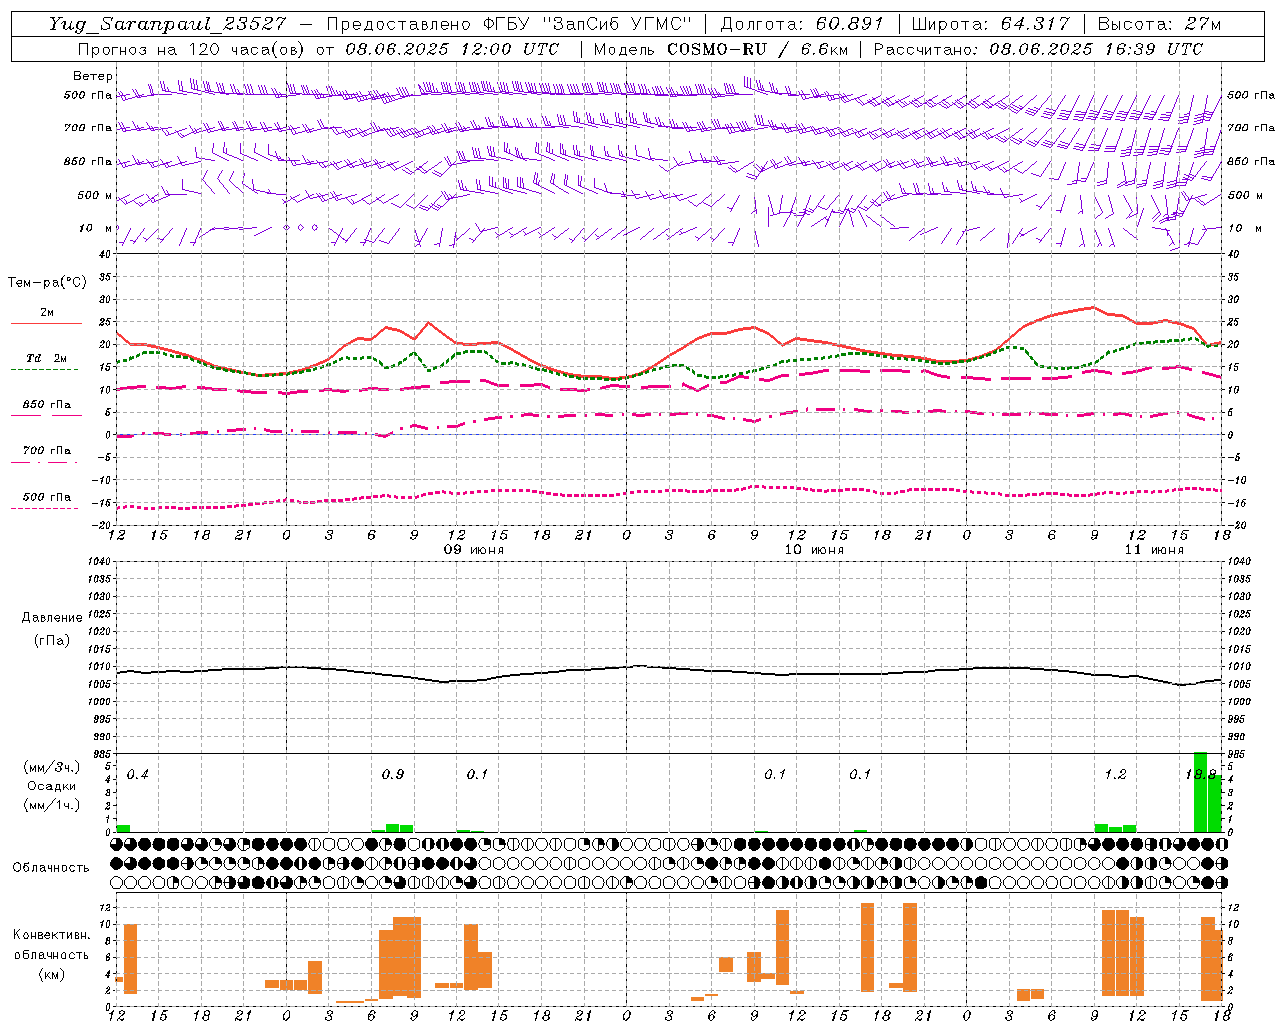1280x1024 pixels.
Task: Select the 'Долгота: 60.891' longitude value
Action: [x=802, y=24]
